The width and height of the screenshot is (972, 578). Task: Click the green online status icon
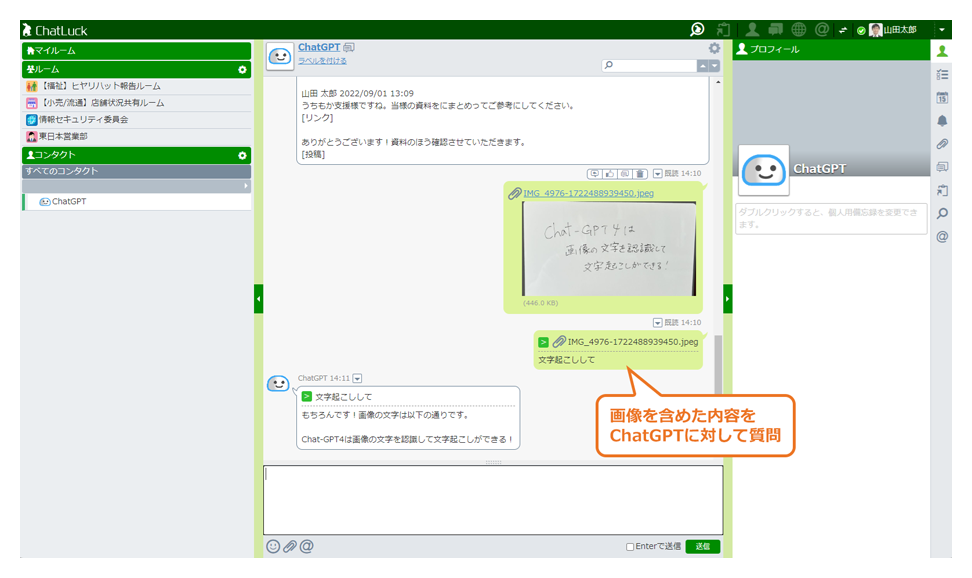point(861,30)
